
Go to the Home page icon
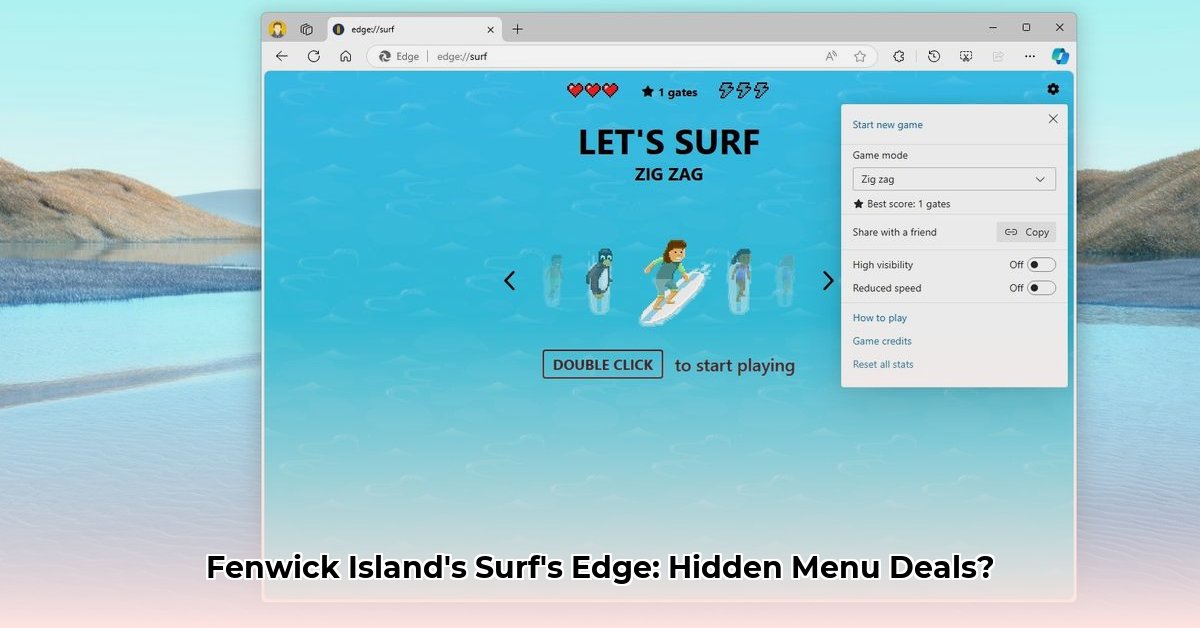[x=346, y=56]
